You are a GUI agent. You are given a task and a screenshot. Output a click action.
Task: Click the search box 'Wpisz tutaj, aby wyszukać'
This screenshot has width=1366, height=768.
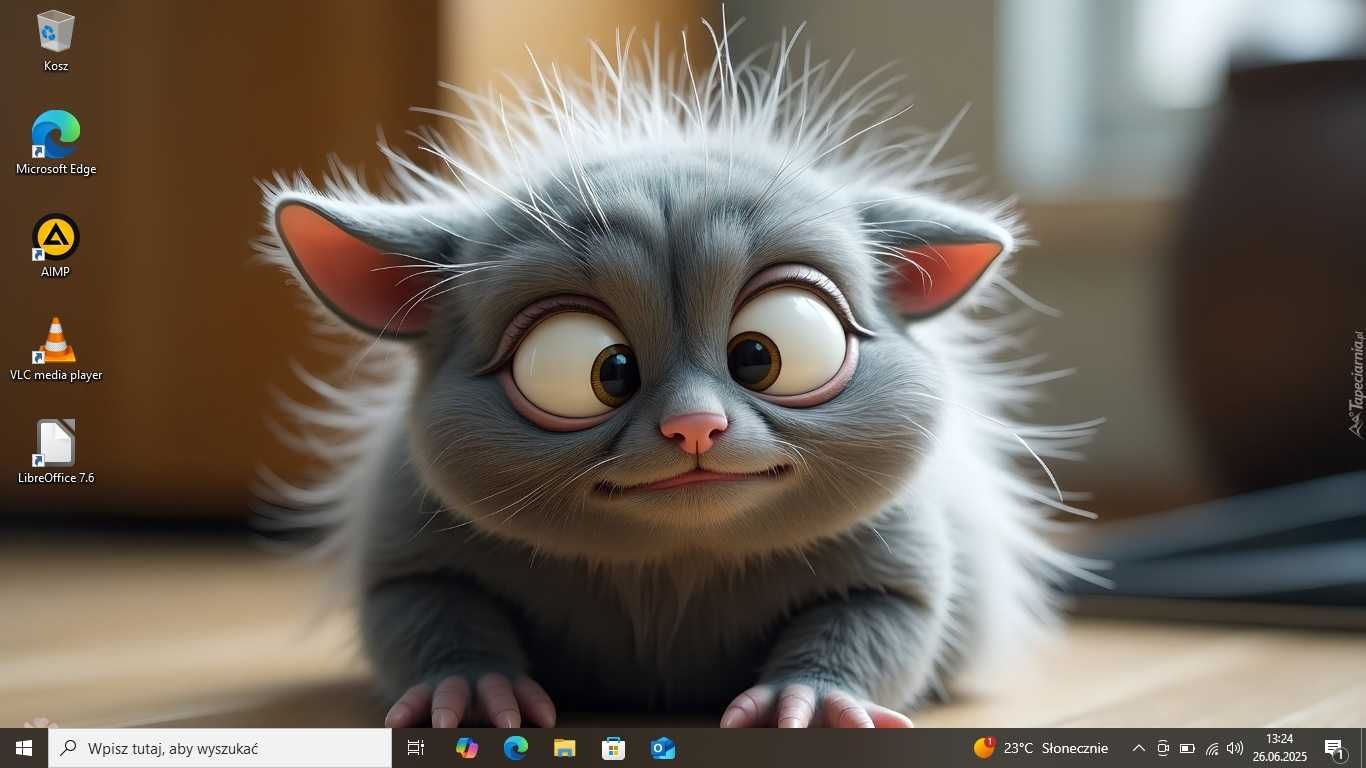click(x=220, y=748)
